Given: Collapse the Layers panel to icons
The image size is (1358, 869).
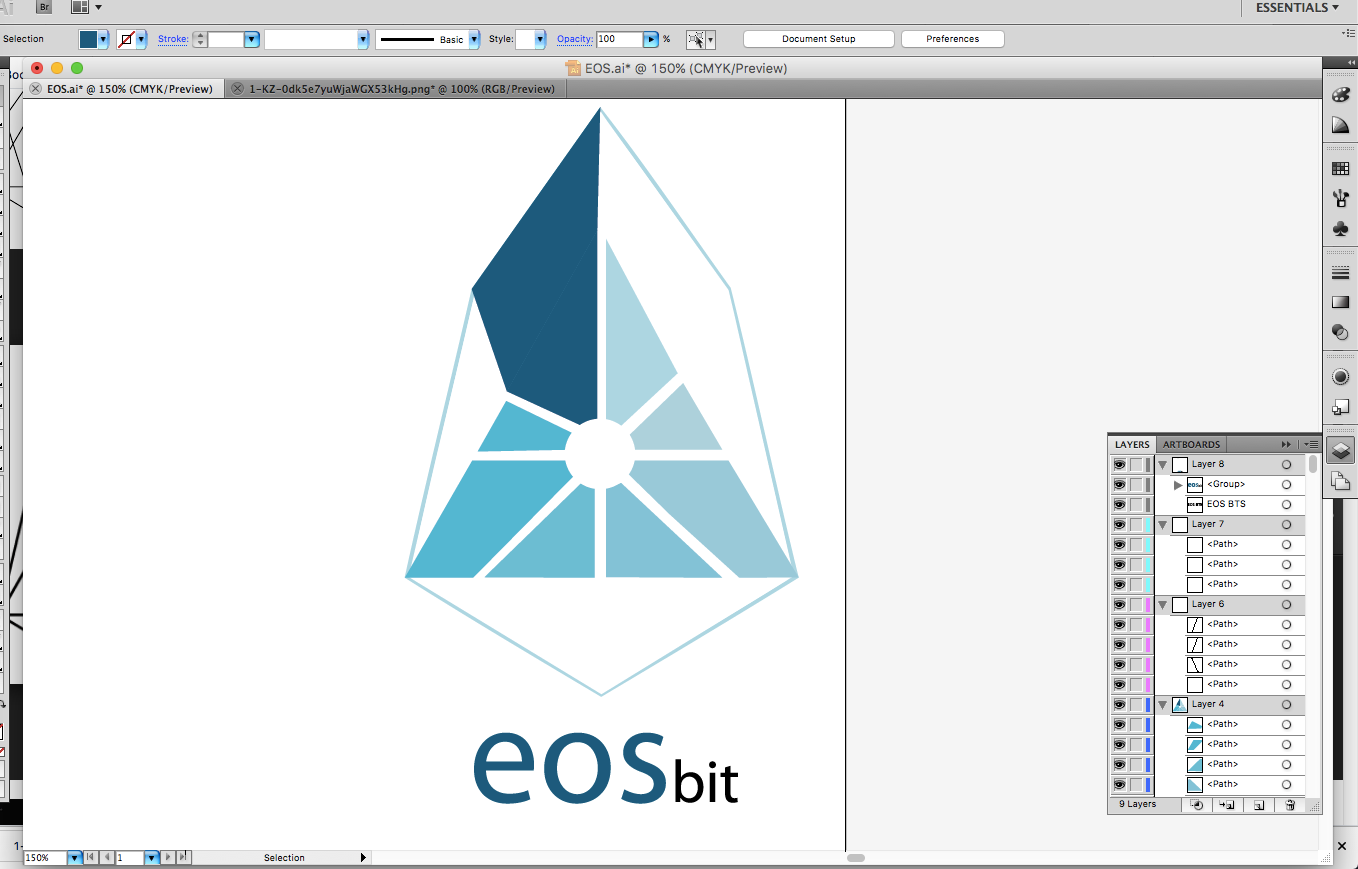Looking at the screenshot, I should point(1286,444).
